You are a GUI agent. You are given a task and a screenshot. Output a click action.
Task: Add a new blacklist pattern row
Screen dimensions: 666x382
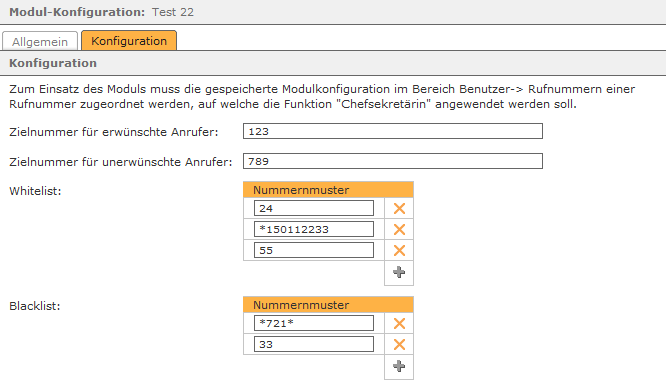coord(399,366)
